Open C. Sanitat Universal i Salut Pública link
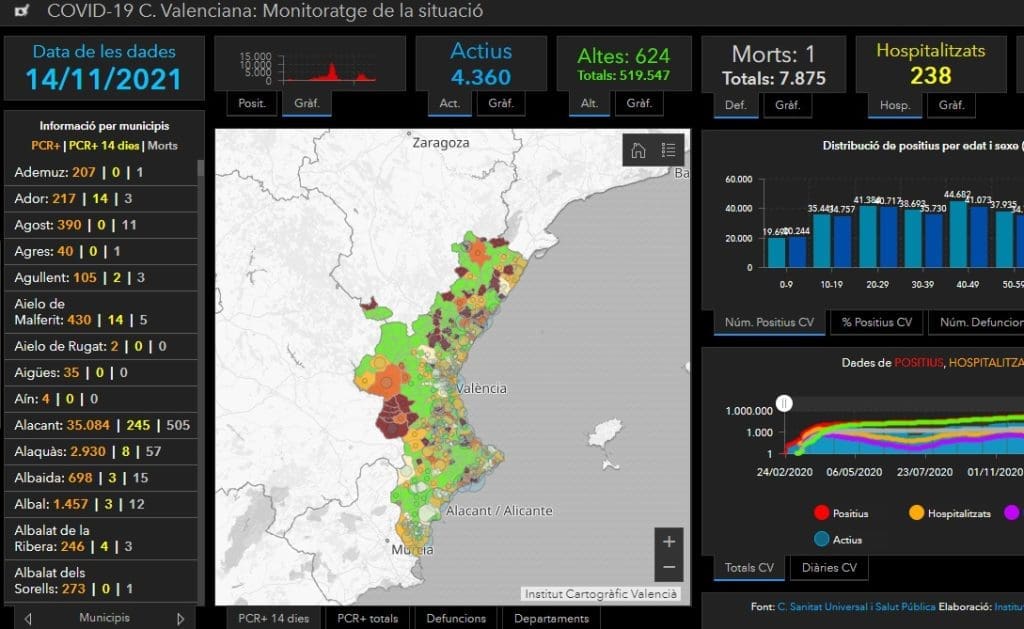Image resolution: width=1024 pixels, height=629 pixels. coord(856,607)
